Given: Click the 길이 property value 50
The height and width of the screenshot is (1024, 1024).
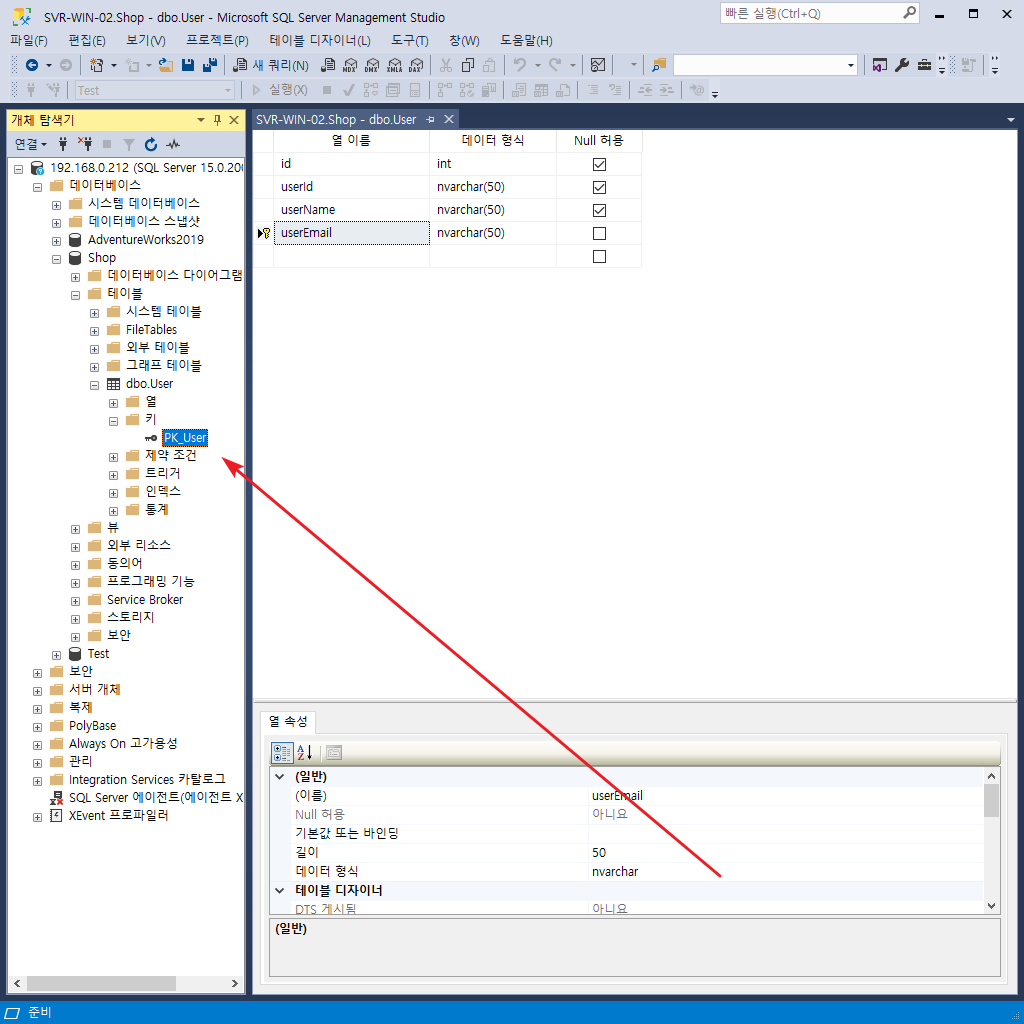Looking at the screenshot, I should [786, 853].
